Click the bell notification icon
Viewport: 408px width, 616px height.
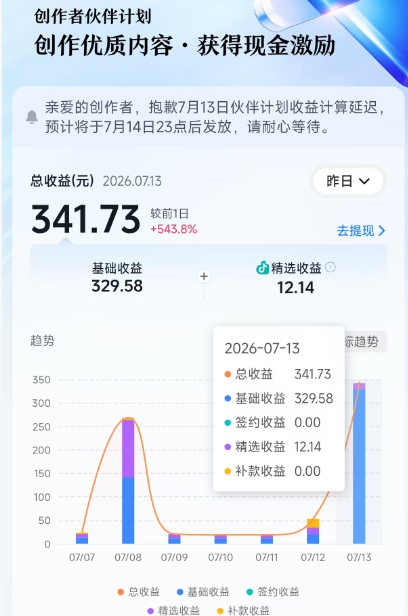point(32,117)
